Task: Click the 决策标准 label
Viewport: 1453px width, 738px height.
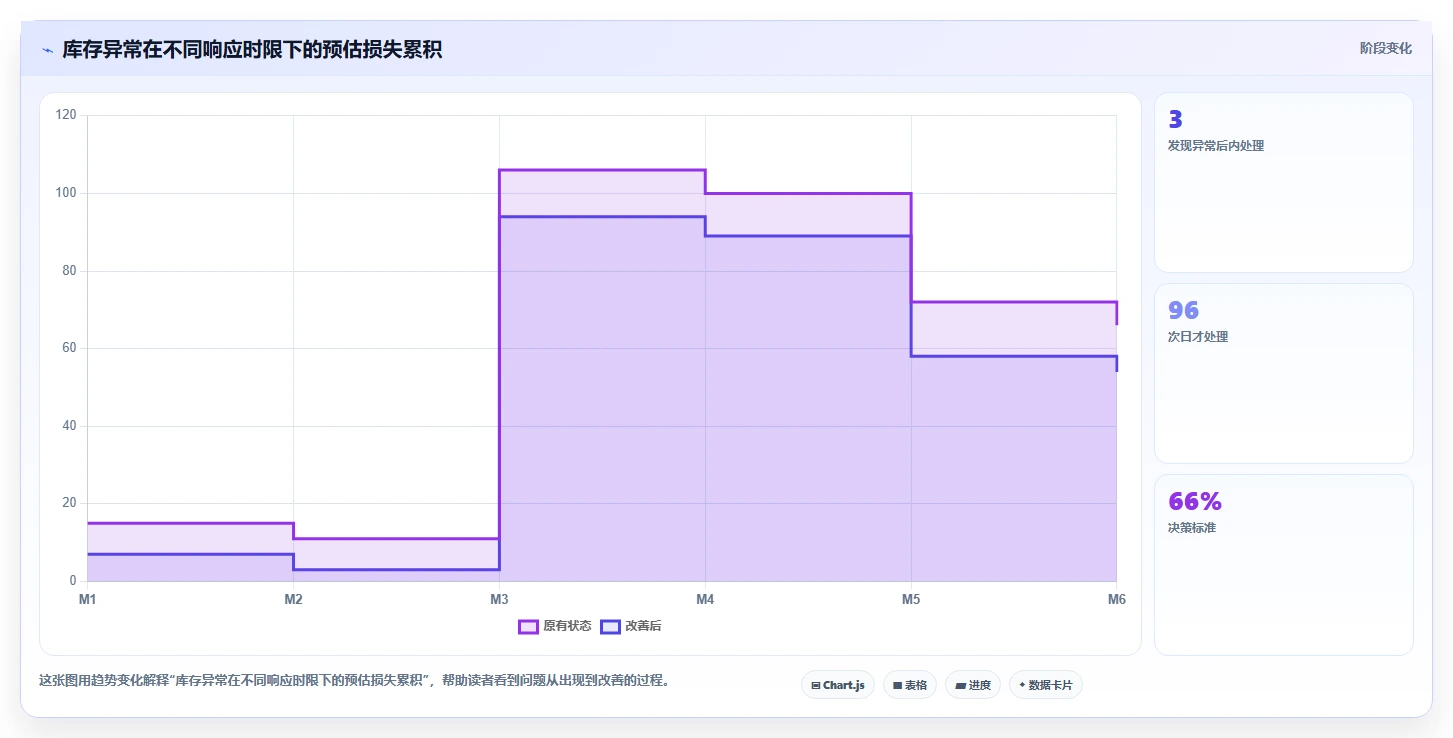Action: tap(1192, 528)
